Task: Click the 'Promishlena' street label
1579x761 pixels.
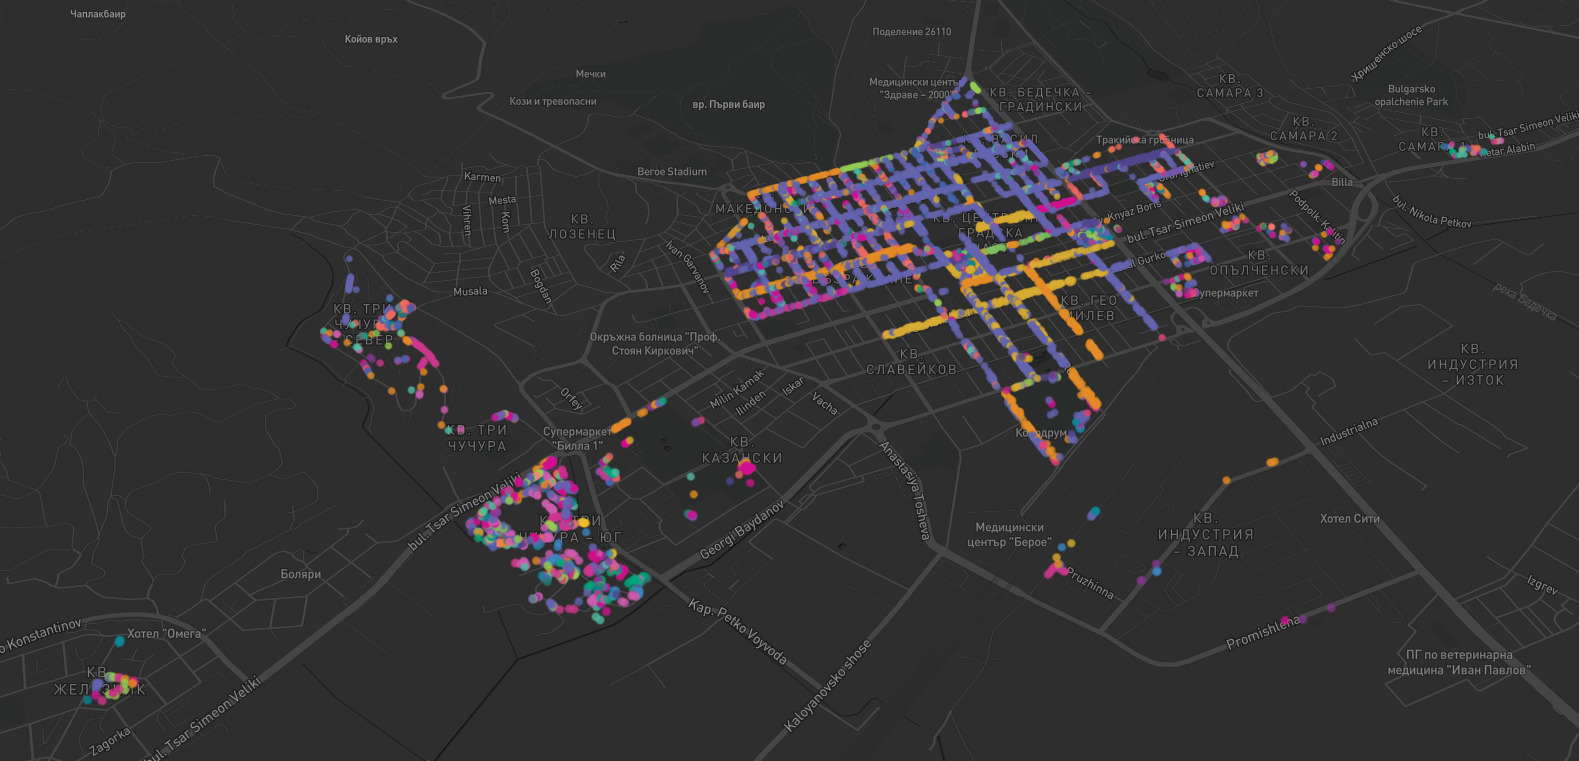Action: 1264,632
